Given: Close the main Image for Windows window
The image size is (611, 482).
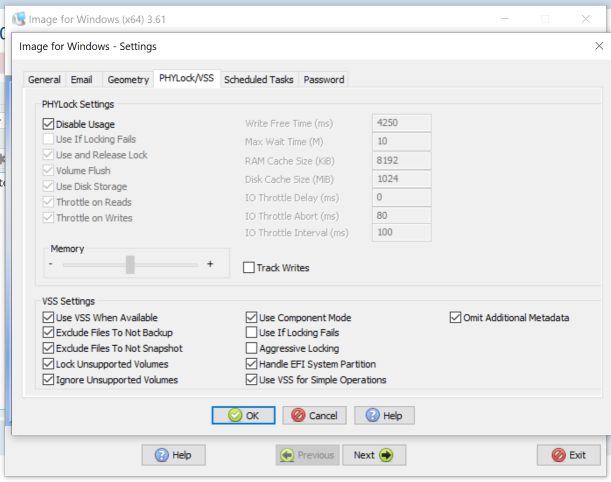Looking at the screenshot, I should (x=586, y=19).
